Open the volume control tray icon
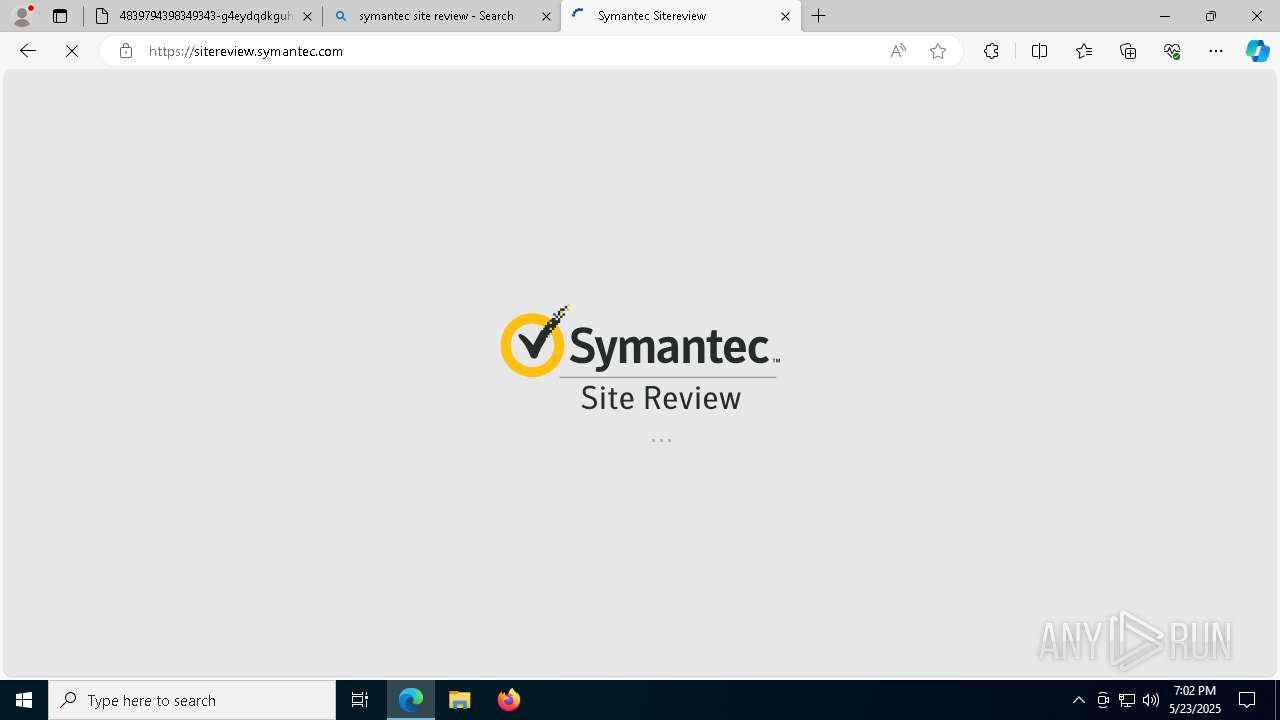 1151,700
